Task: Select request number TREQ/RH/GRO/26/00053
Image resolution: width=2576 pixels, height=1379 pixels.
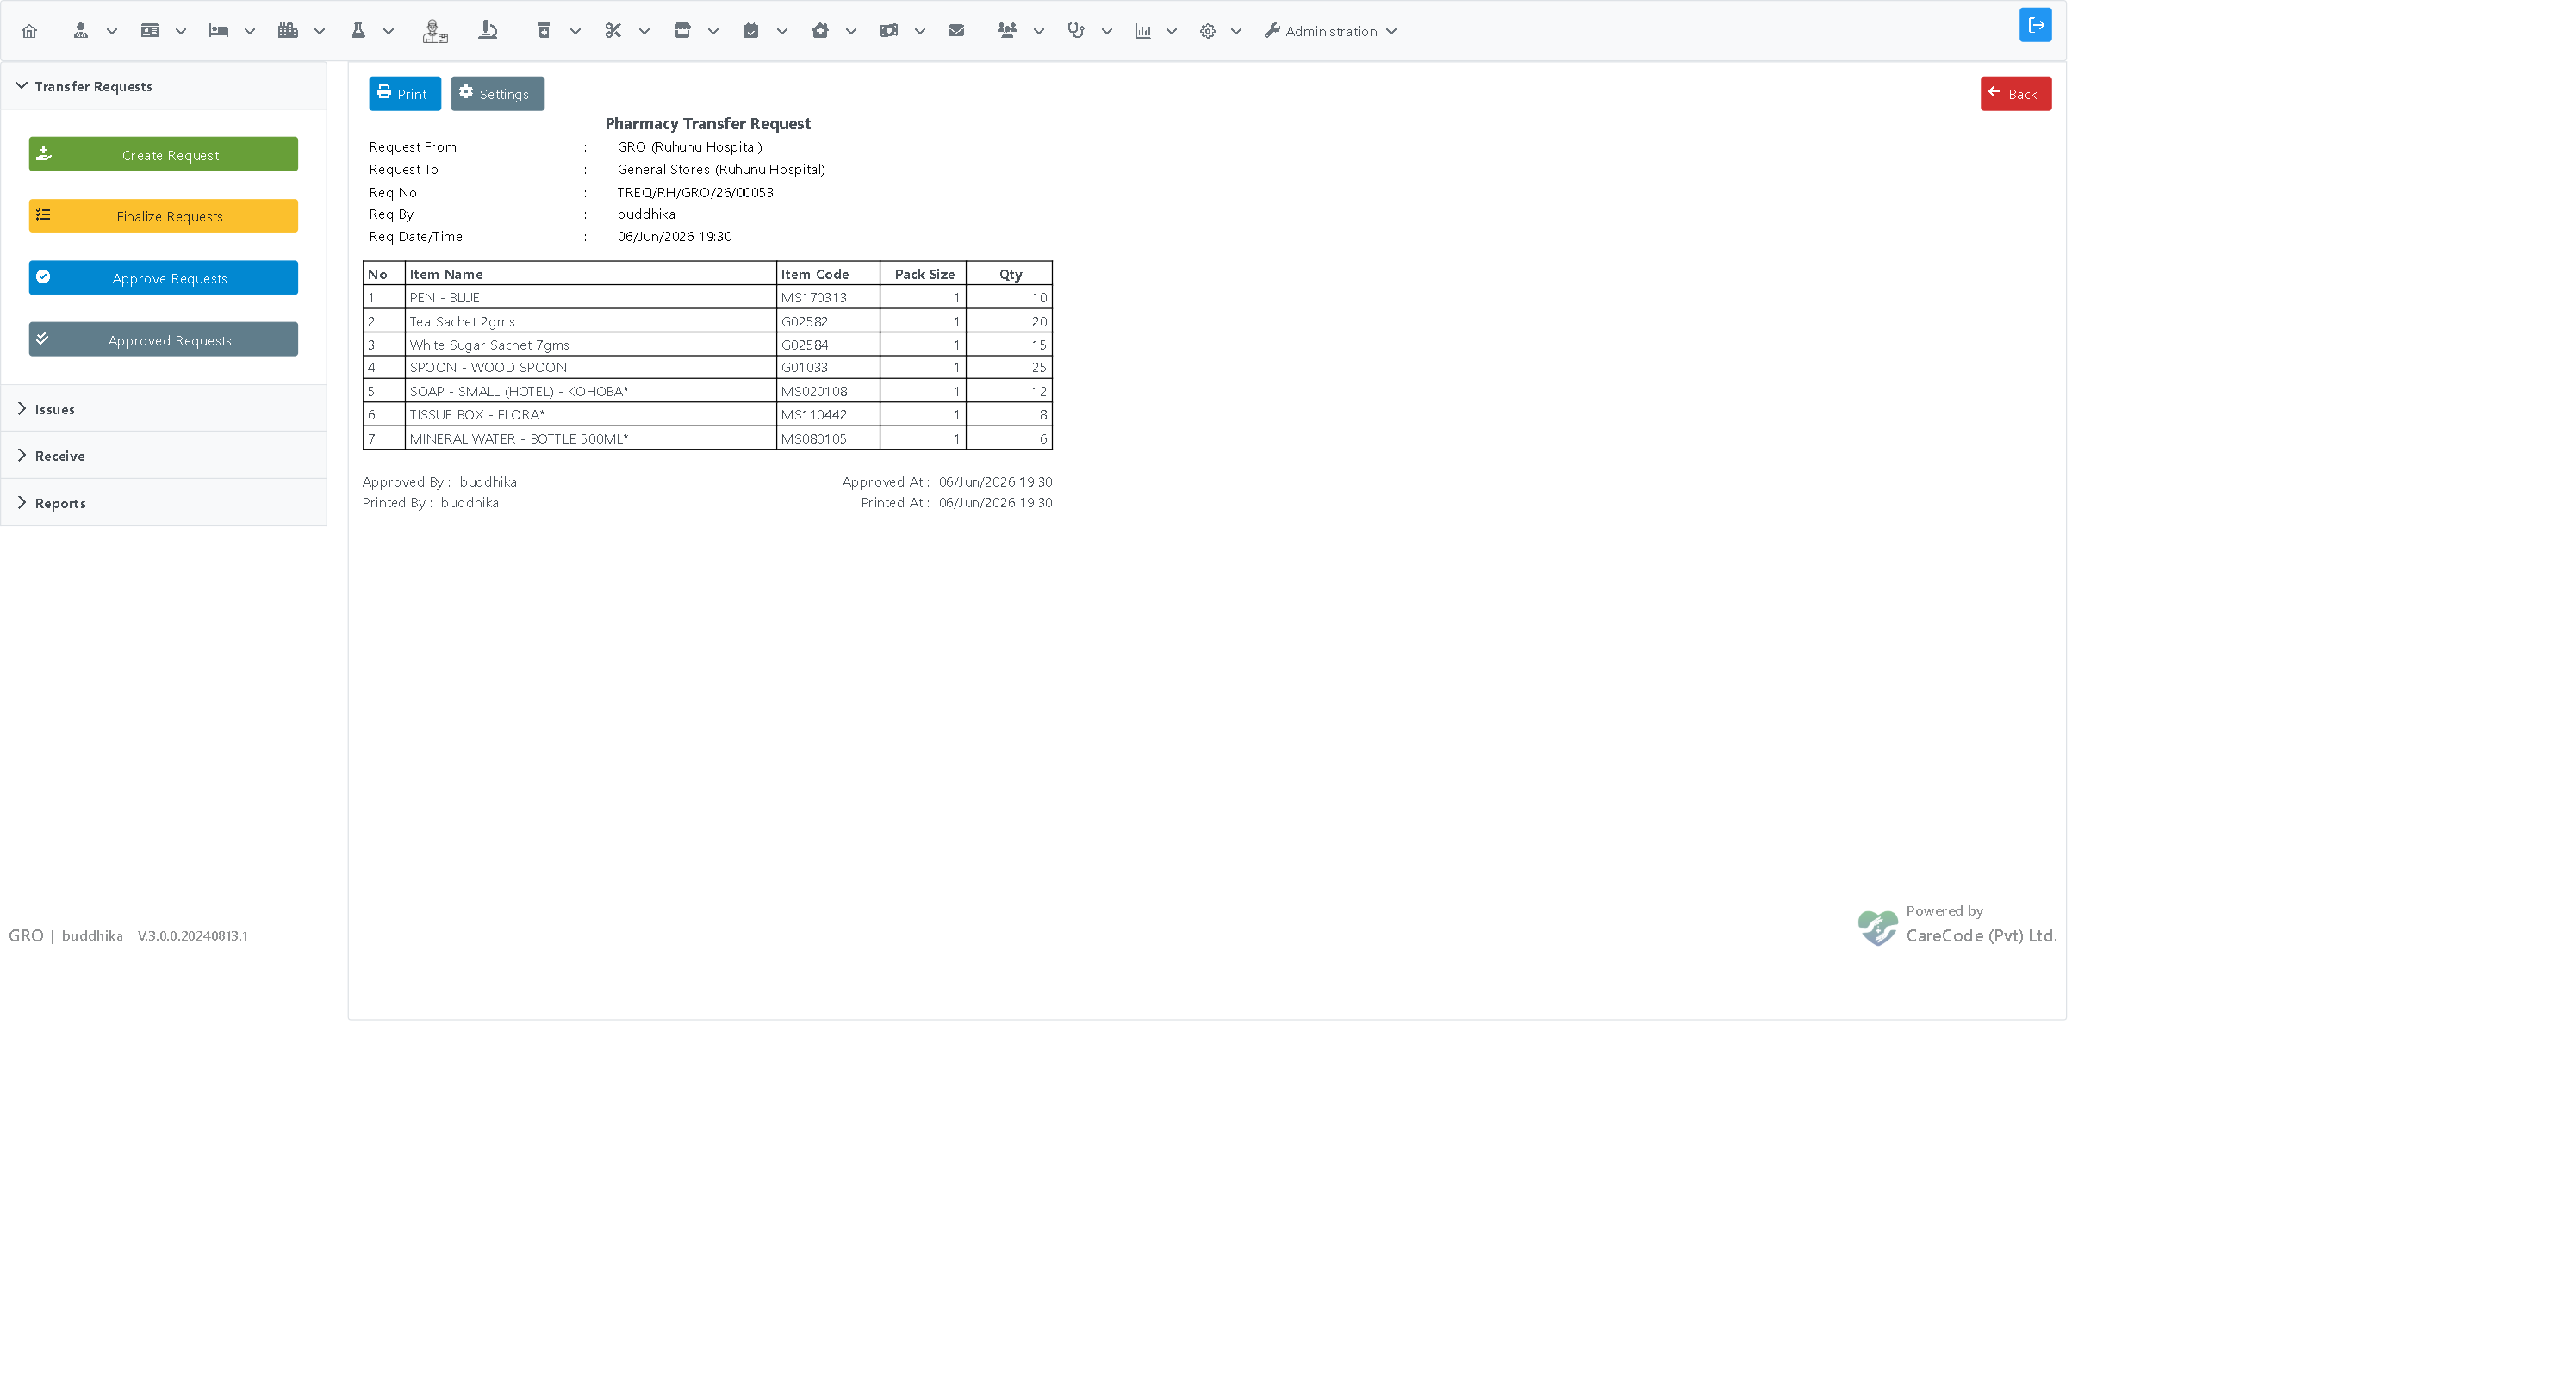Action: [x=695, y=192]
